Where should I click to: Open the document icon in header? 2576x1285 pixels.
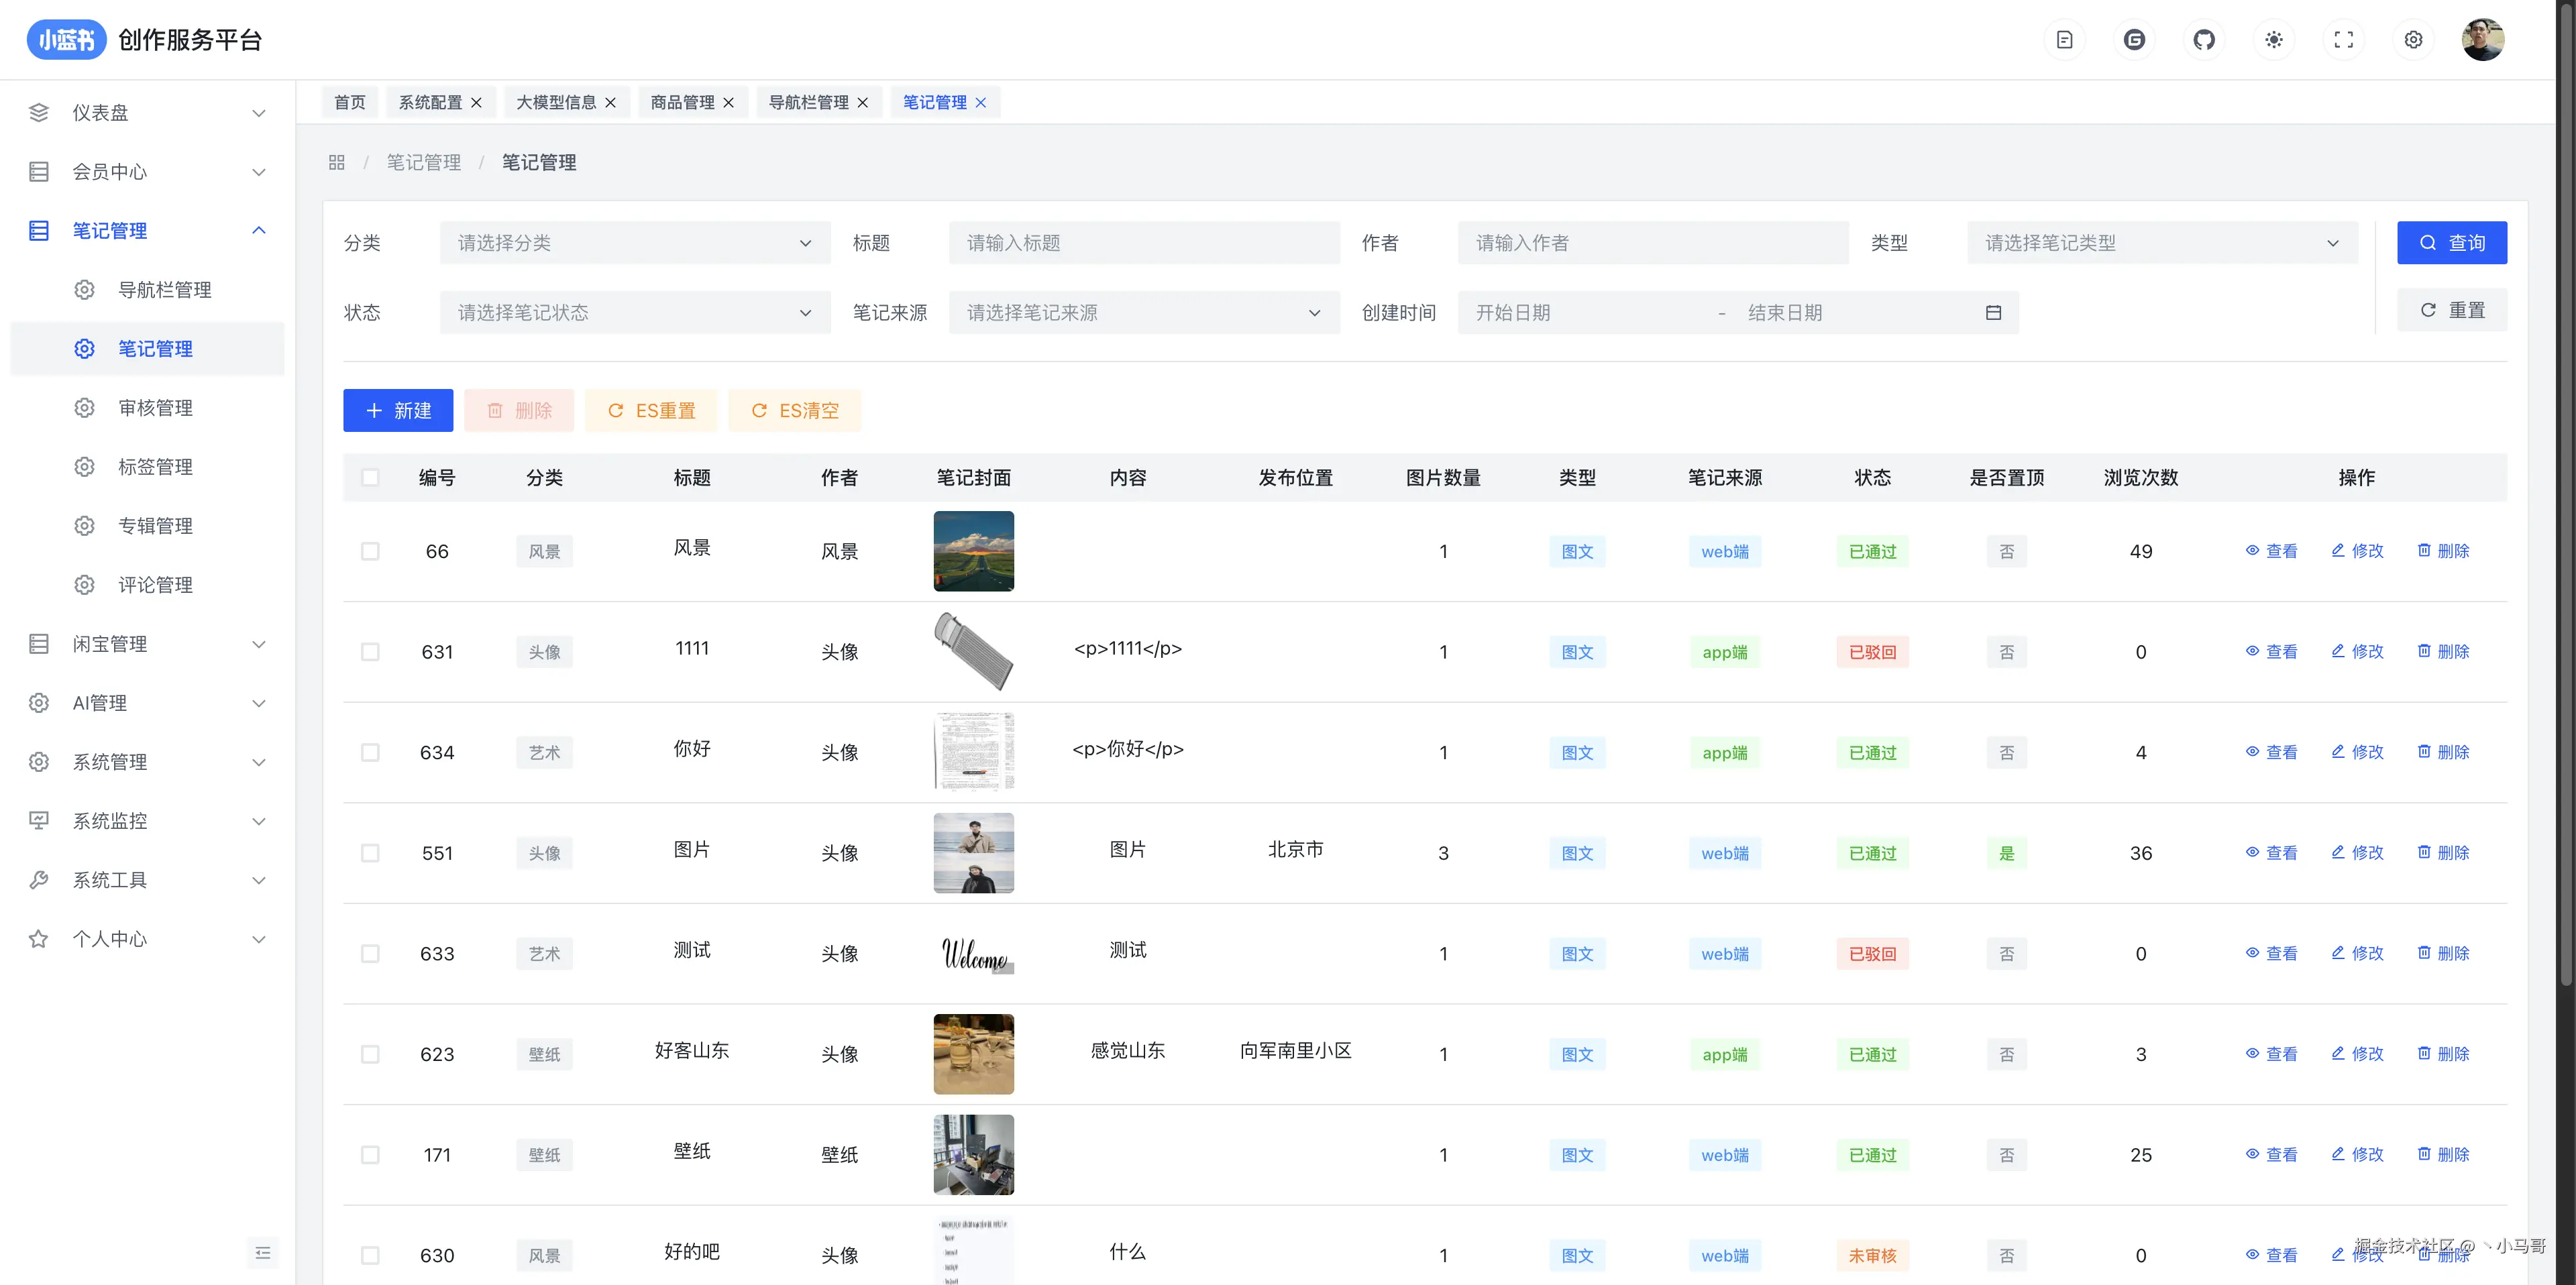click(x=2065, y=40)
